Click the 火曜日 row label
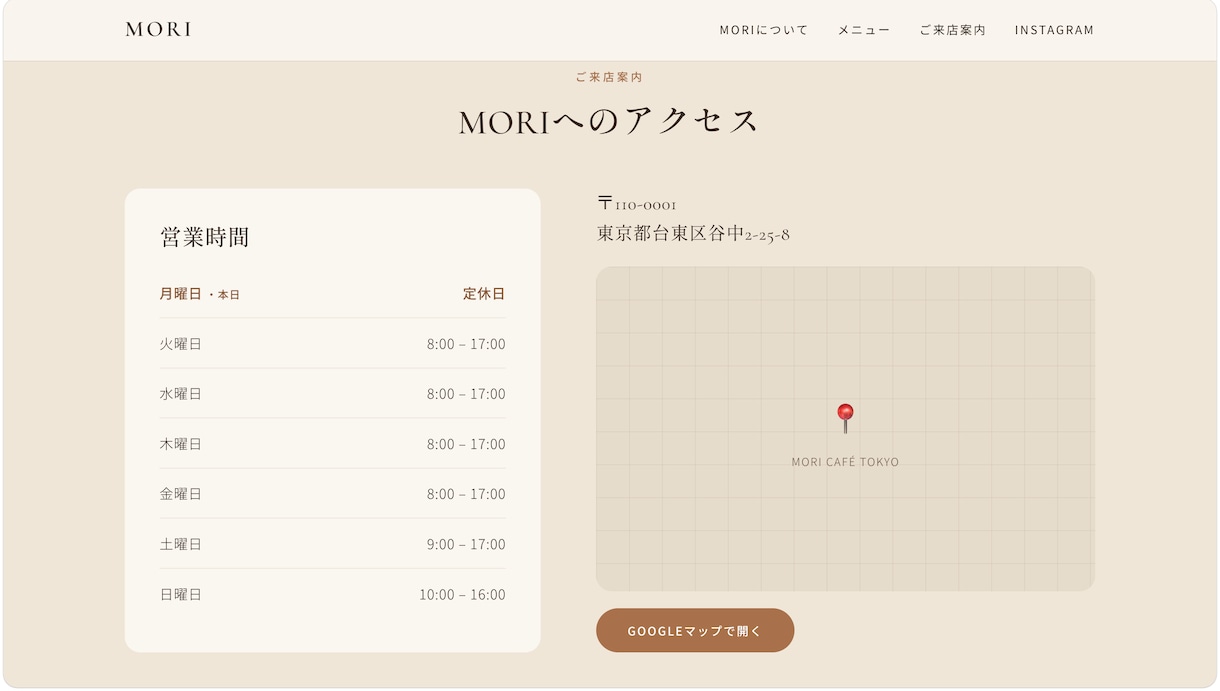The image size is (1220, 691). coord(180,344)
